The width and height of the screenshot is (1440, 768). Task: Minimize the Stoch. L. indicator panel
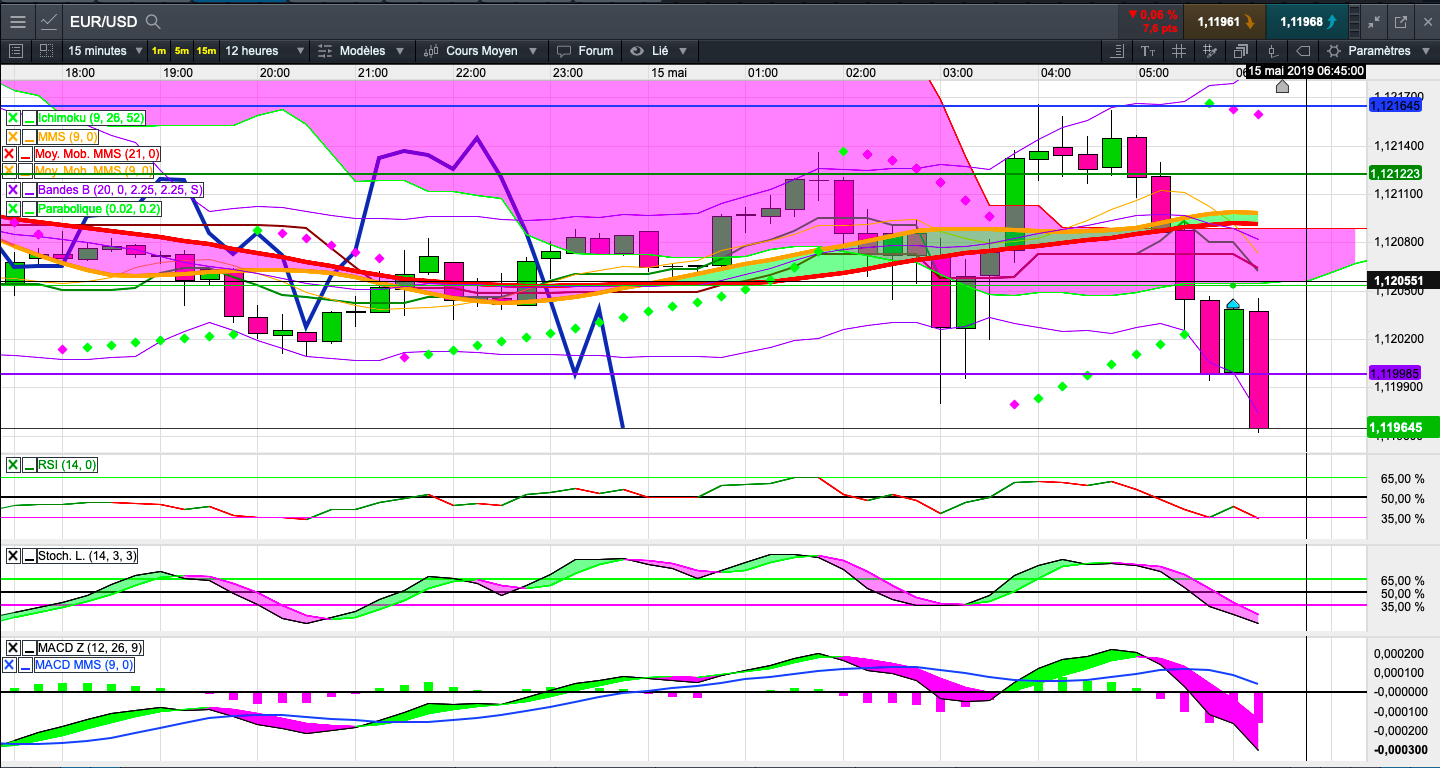pos(29,556)
